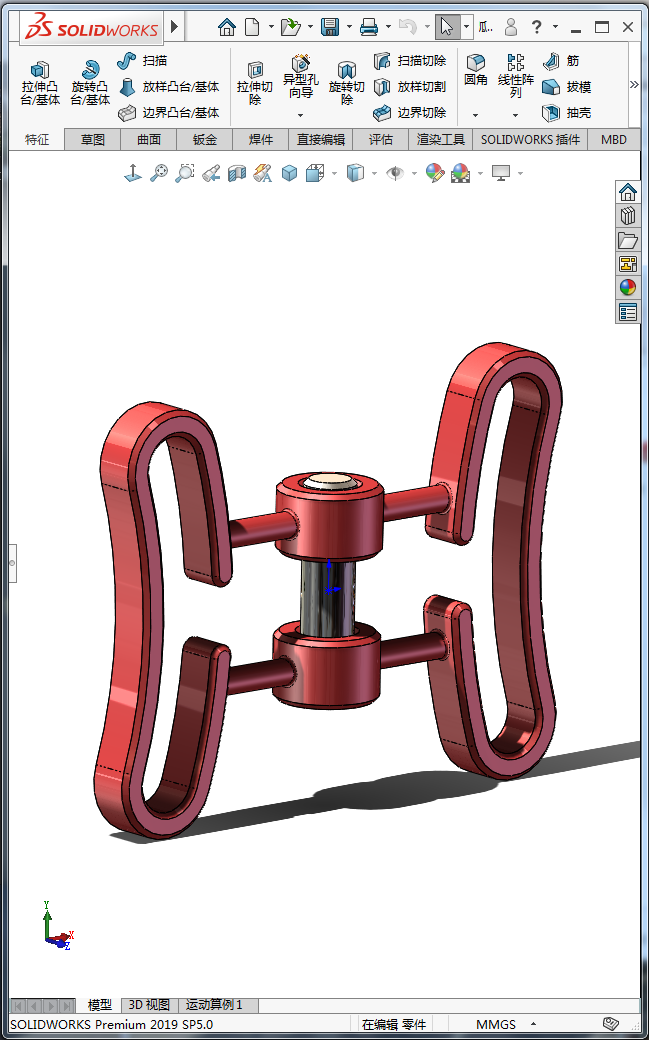Image resolution: width=649 pixels, height=1040 pixels.
Task: Switch to the Surfaces (曲面) tab
Action: tap(149, 140)
